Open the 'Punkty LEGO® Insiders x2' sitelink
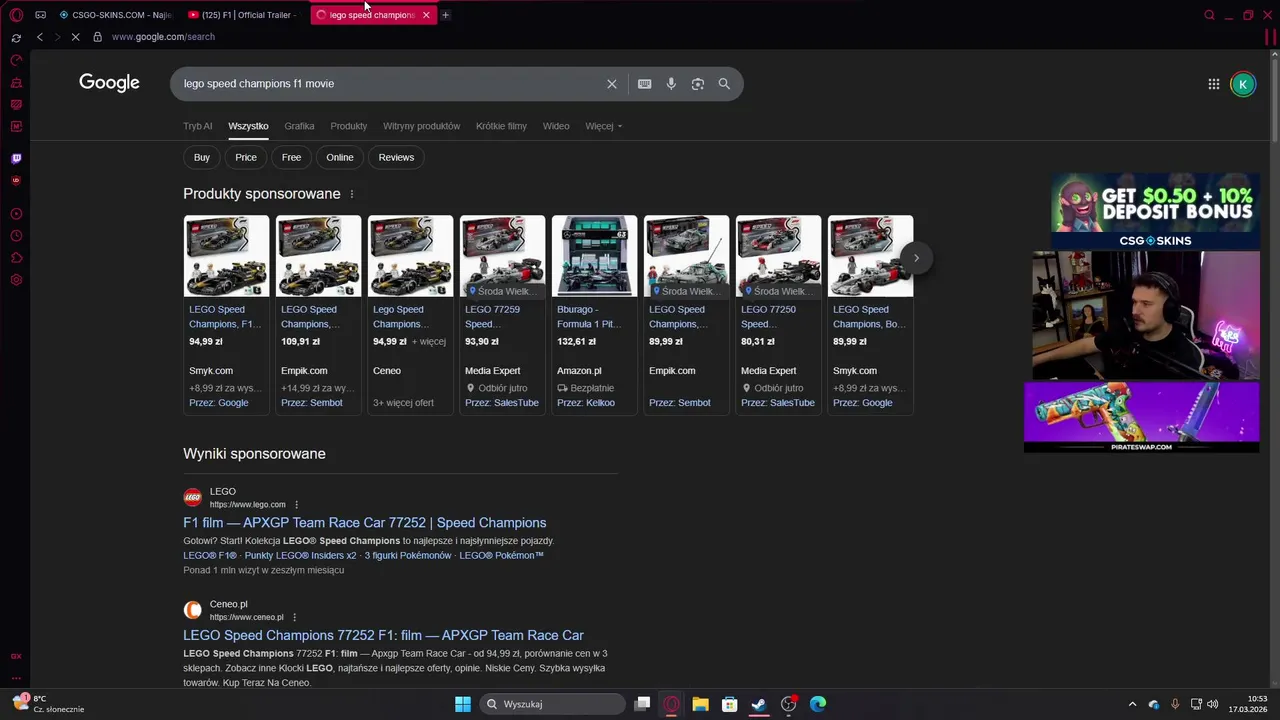 pos(300,555)
